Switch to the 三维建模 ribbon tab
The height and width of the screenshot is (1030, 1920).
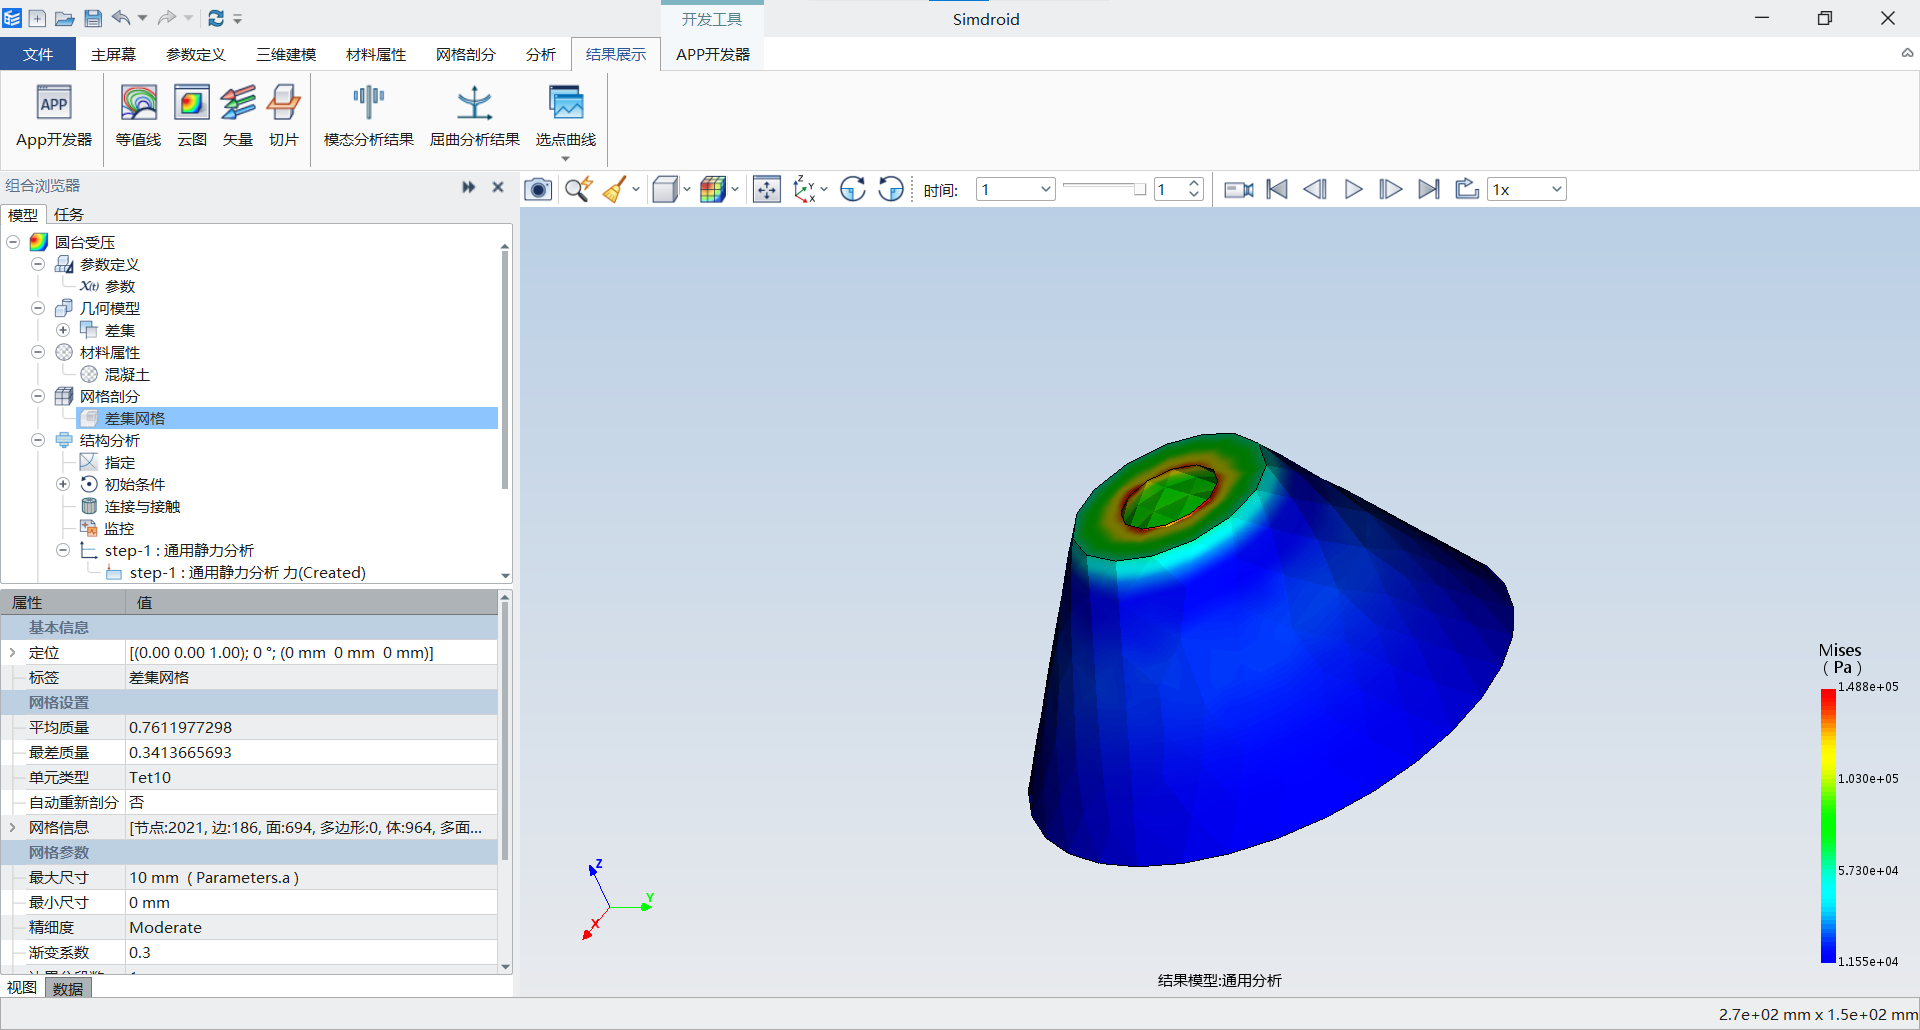tap(286, 54)
